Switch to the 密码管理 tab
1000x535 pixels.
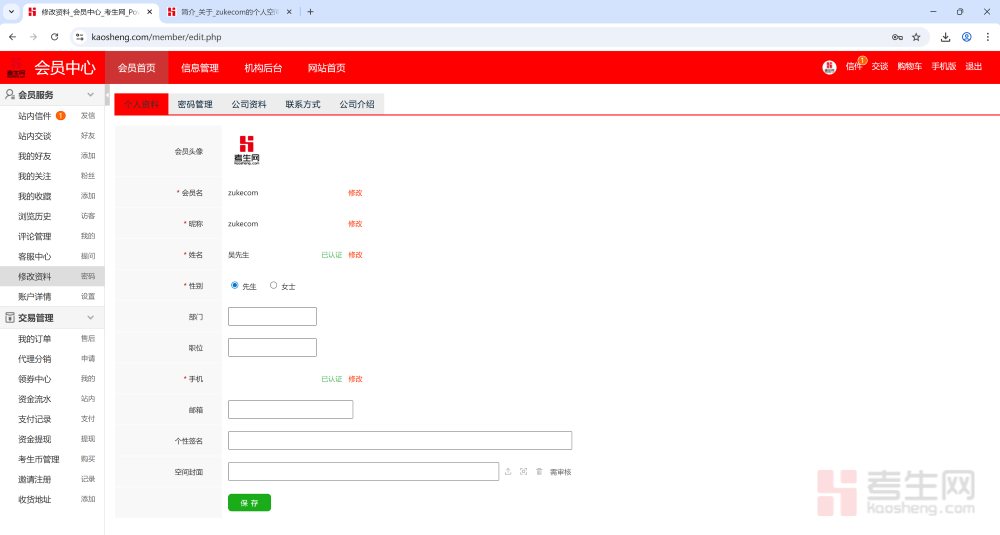tap(195, 104)
